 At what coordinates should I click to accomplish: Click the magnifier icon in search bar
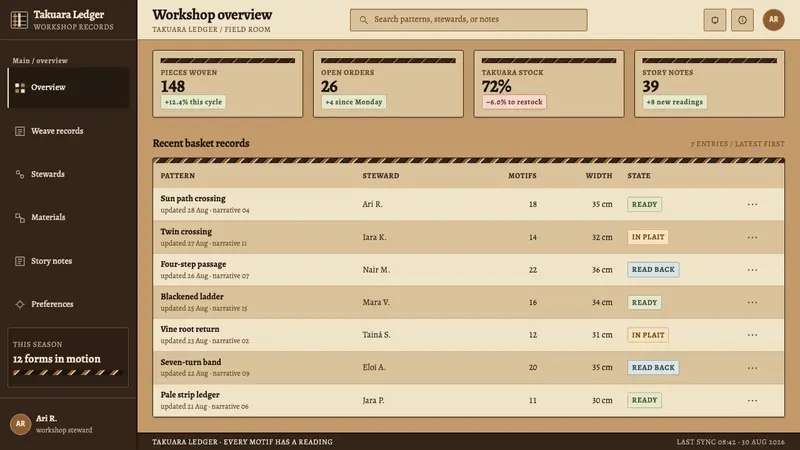click(x=363, y=20)
